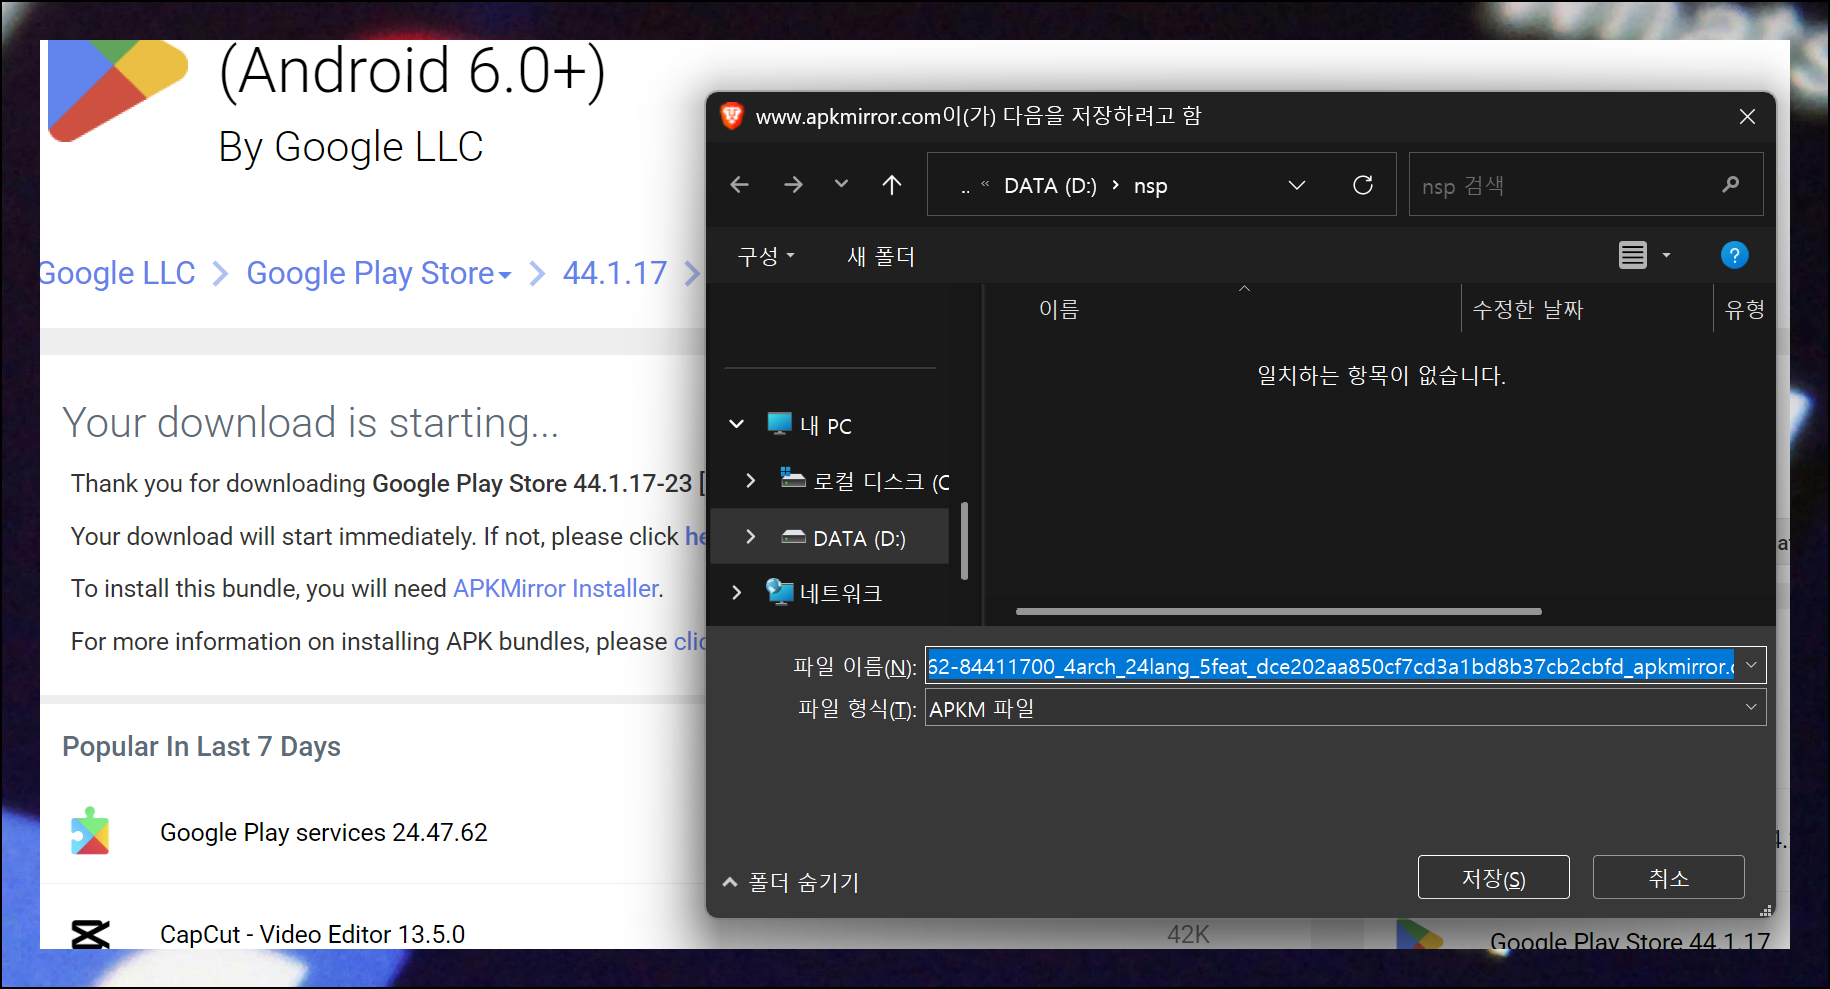The width and height of the screenshot is (1830, 989).
Task: Sort by 수정한 날짜 column header
Action: point(1528,309)
